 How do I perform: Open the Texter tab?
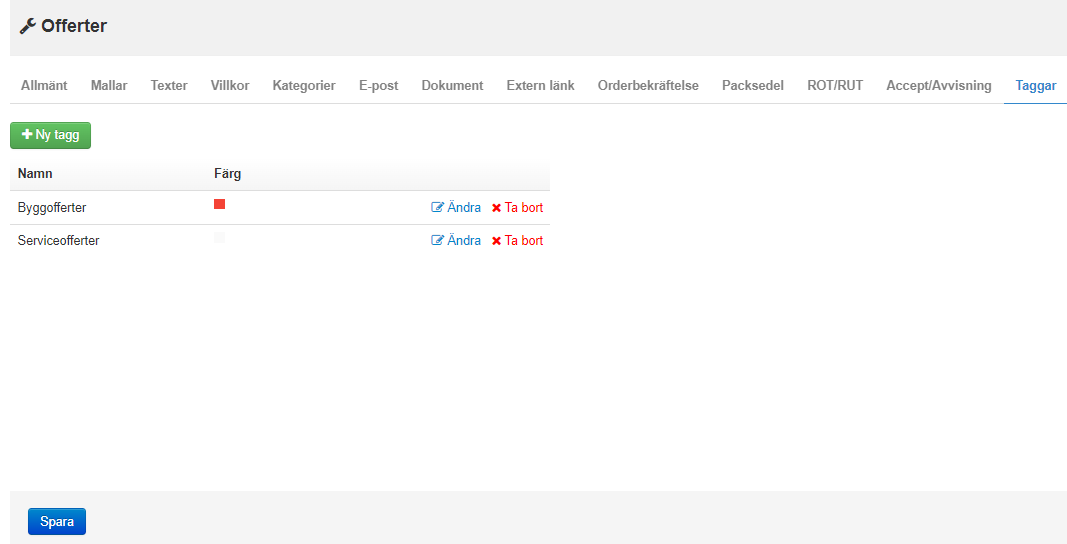coord(169,86)
